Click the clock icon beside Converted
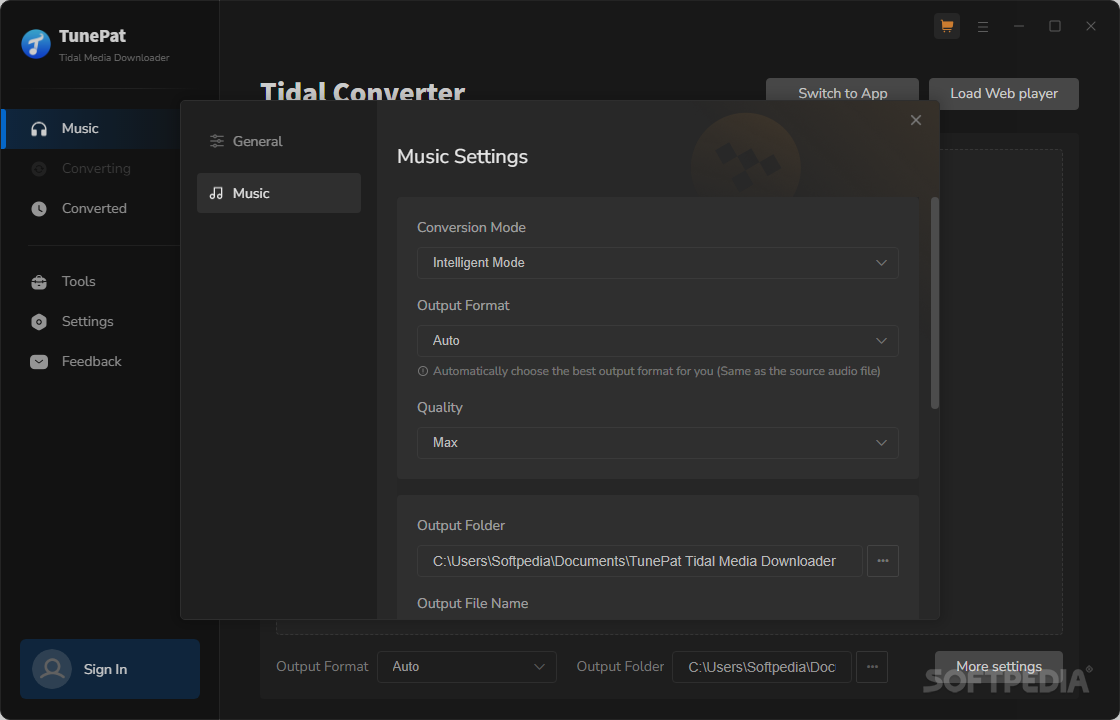1120x720 pixels. pyautogui.click(x=39, y=209)
